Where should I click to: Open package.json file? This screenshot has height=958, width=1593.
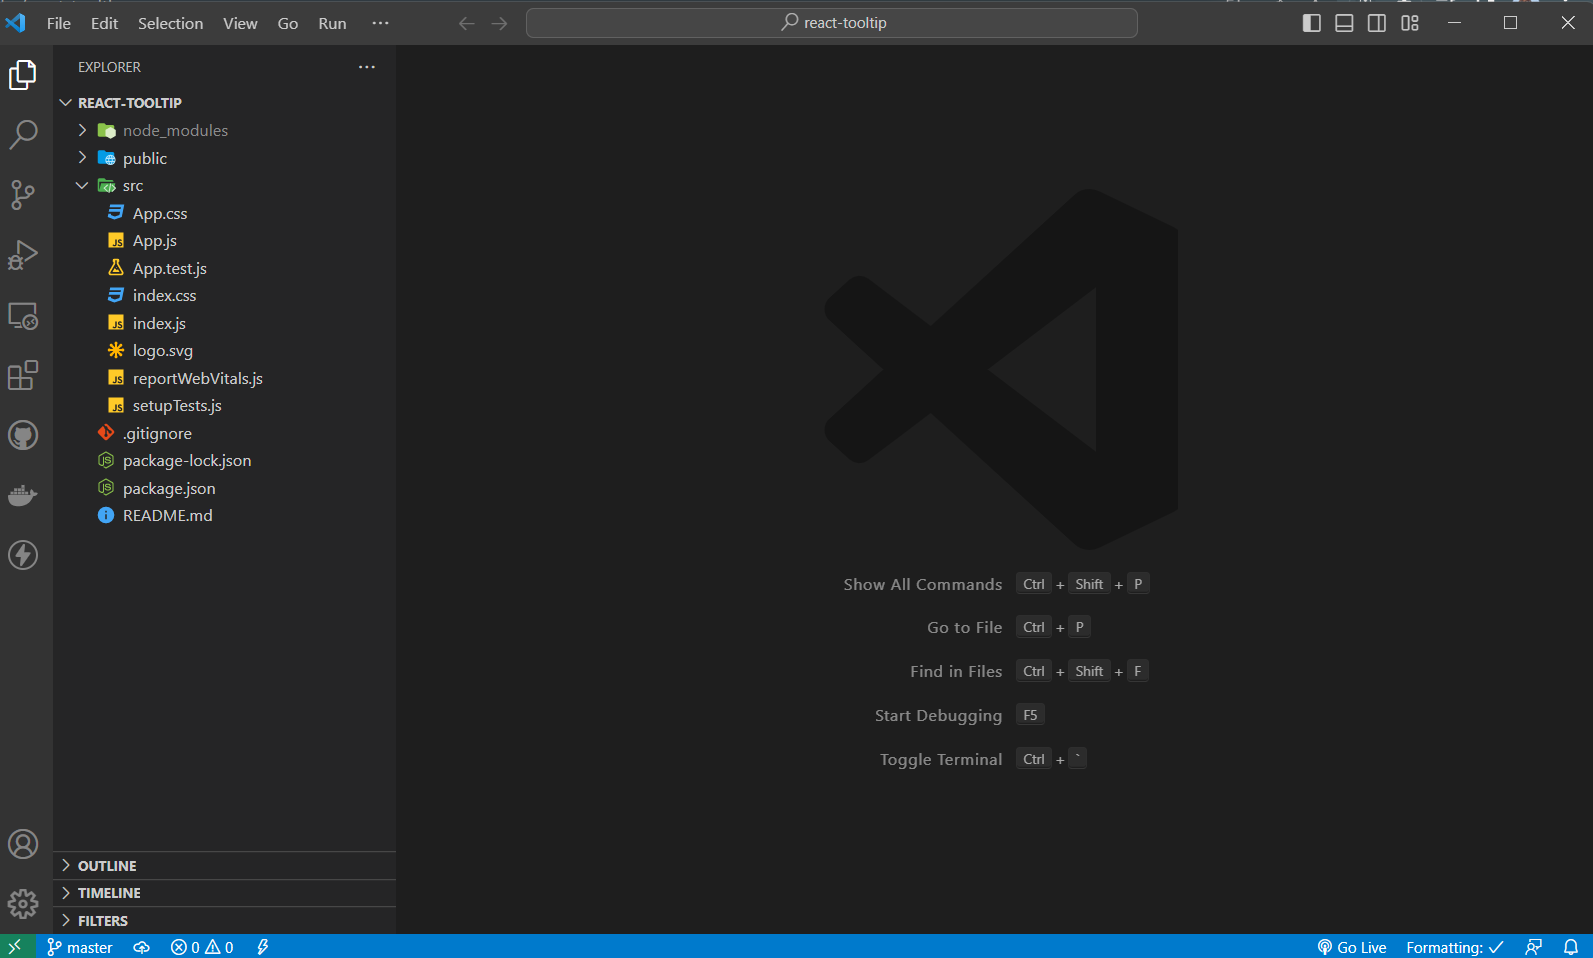(x=224, y=488)
